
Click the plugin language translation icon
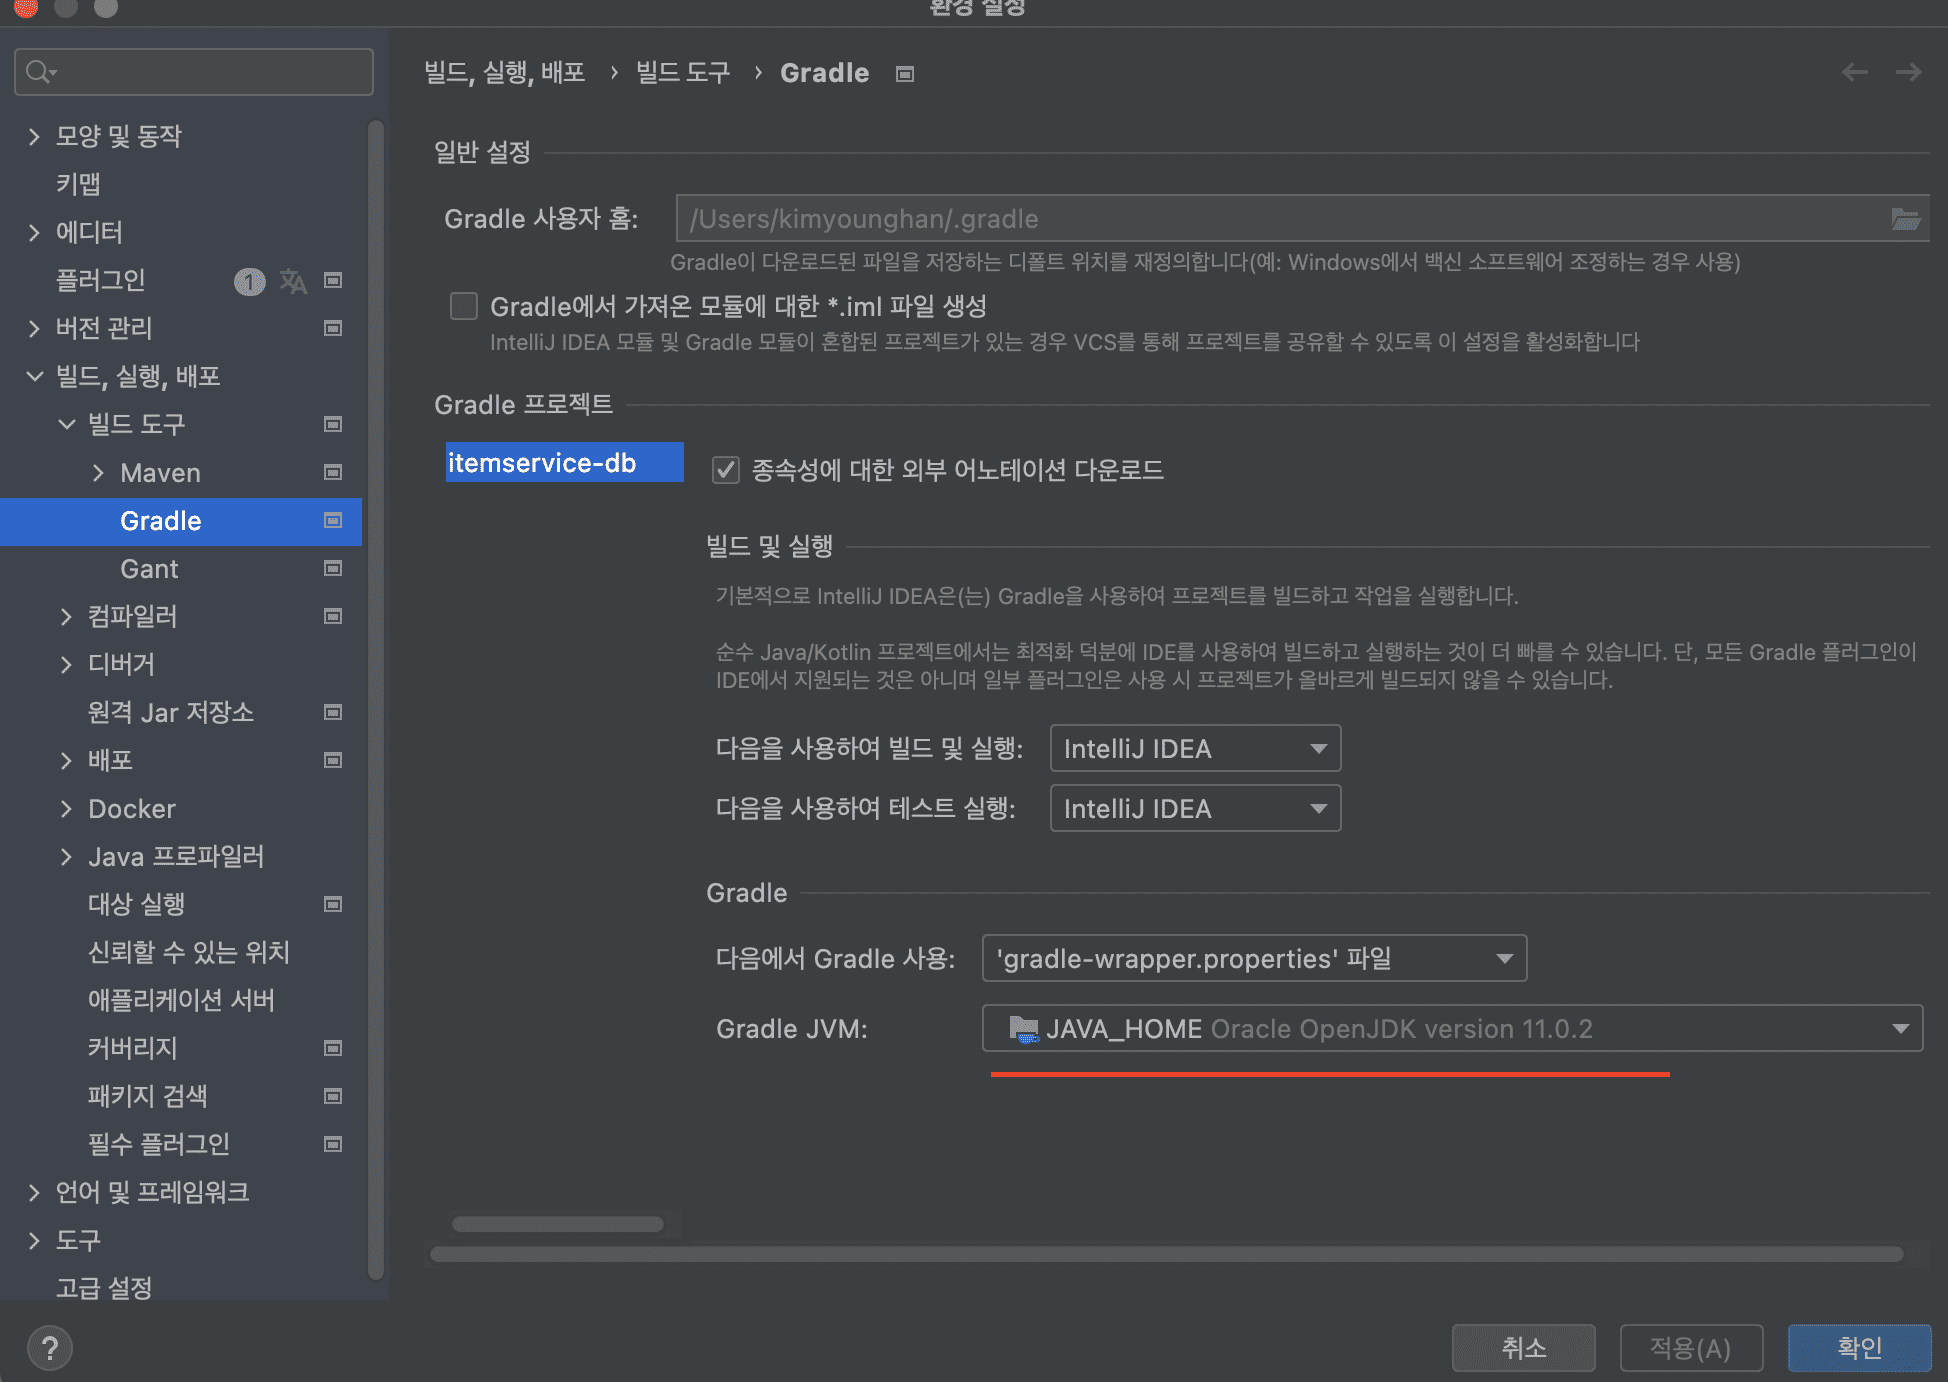(x=292, y=281)
